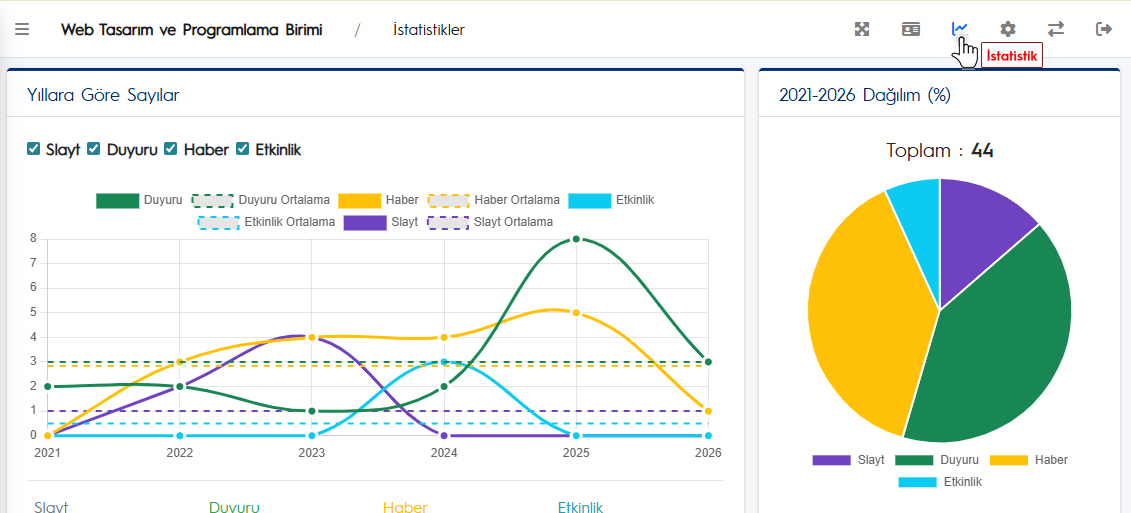Open the settings gear icon
1131x513 pixels.
pyautogui.click(x=1008, y=29)
